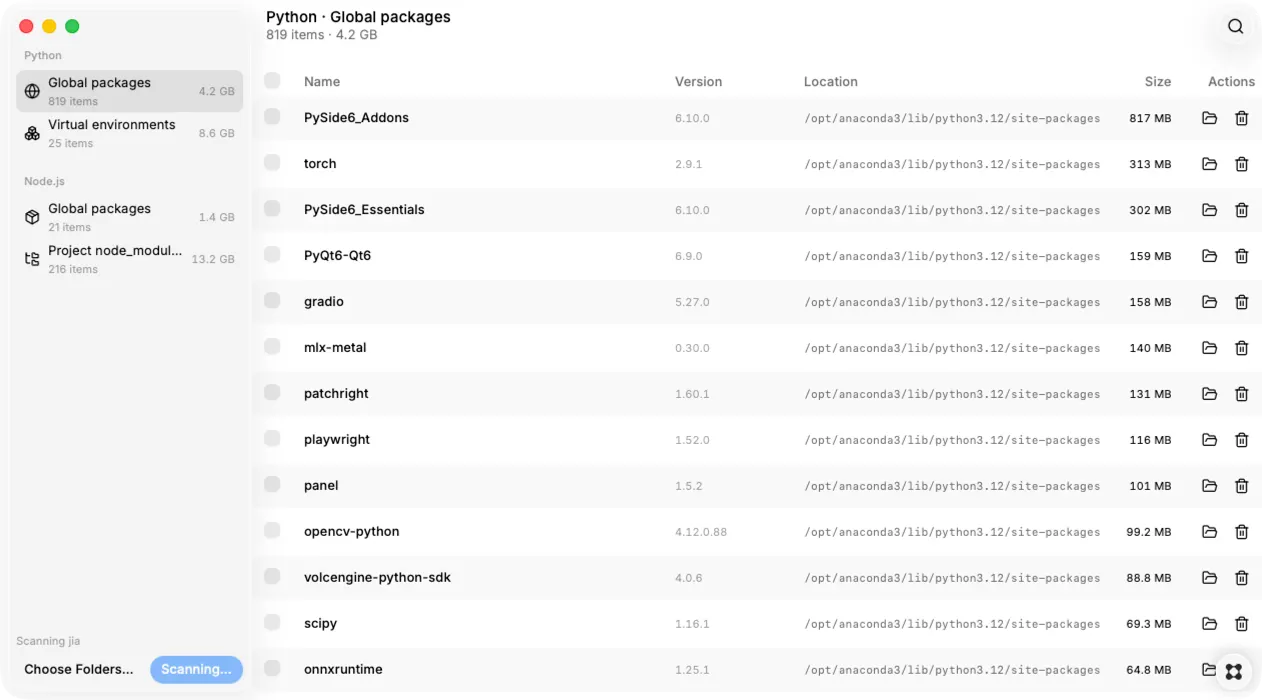Click the mlx-metal location path
The image size is (1262, 700).
[x=952, y=348]
